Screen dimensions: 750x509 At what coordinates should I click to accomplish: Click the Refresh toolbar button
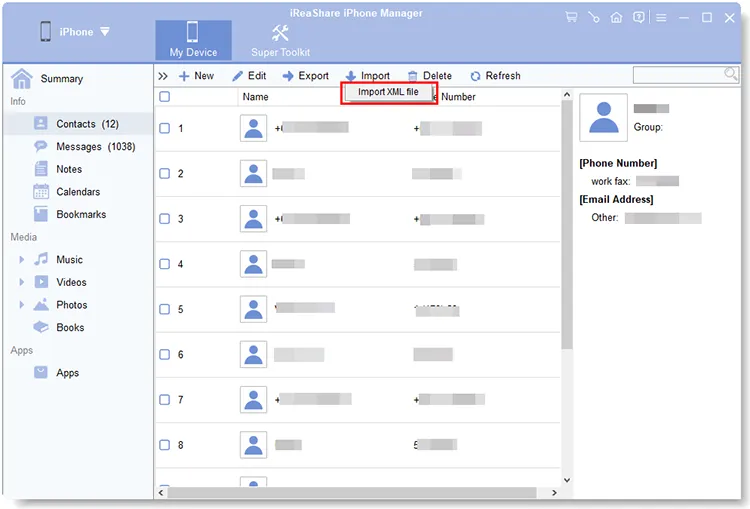(x=495, y=76)
